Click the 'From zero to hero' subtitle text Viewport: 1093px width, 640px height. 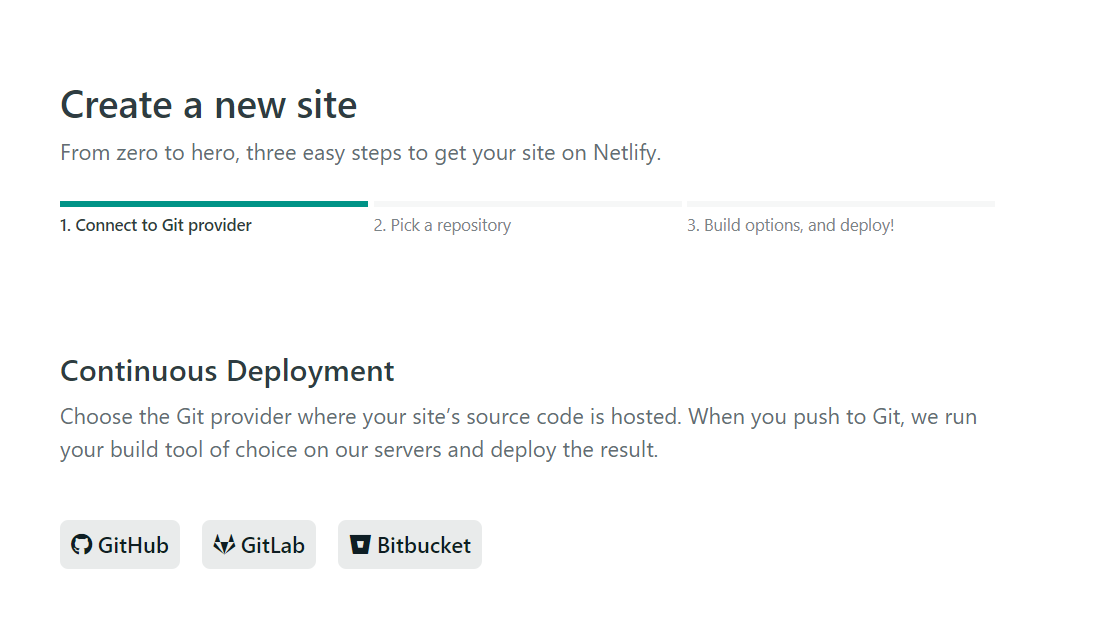(x=360, y=153)
